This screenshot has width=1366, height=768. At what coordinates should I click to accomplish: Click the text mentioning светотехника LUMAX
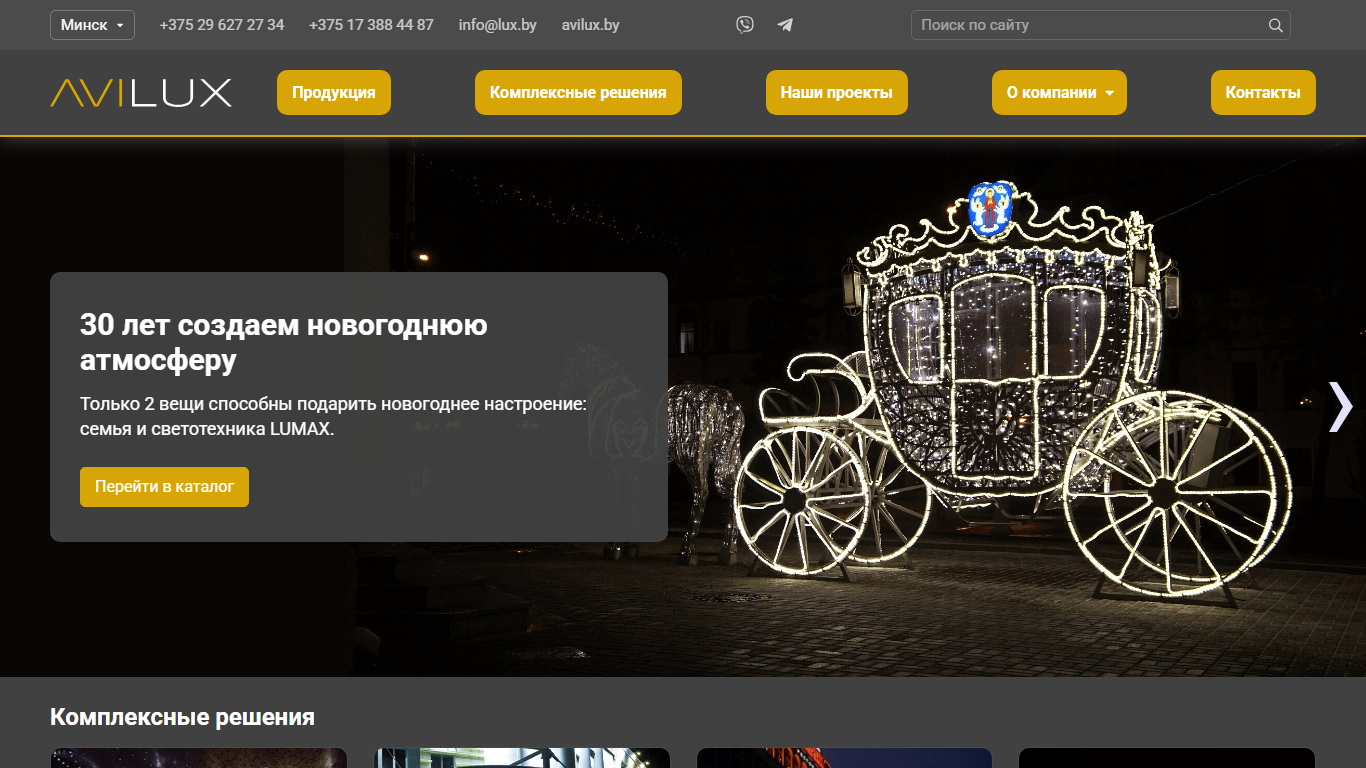[333, 417]
